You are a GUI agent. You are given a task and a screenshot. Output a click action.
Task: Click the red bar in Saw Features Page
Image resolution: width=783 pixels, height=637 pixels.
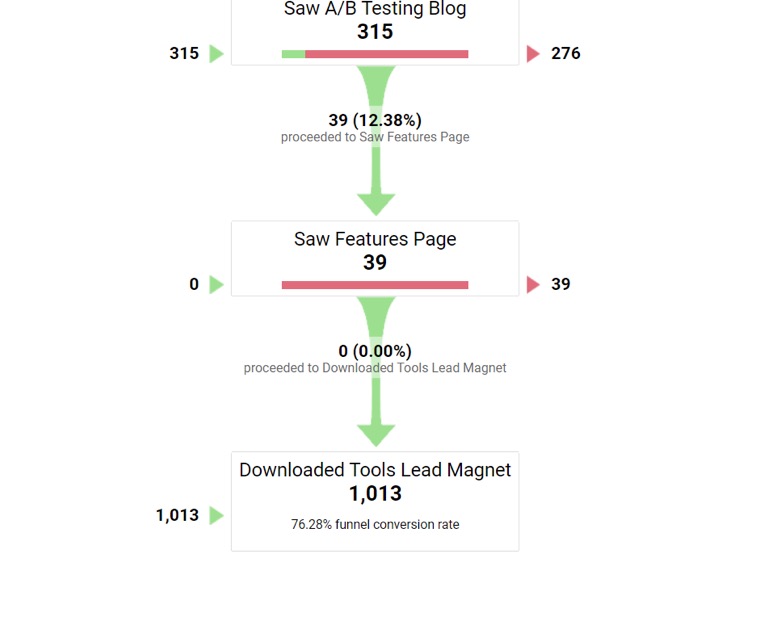(375, 285)
